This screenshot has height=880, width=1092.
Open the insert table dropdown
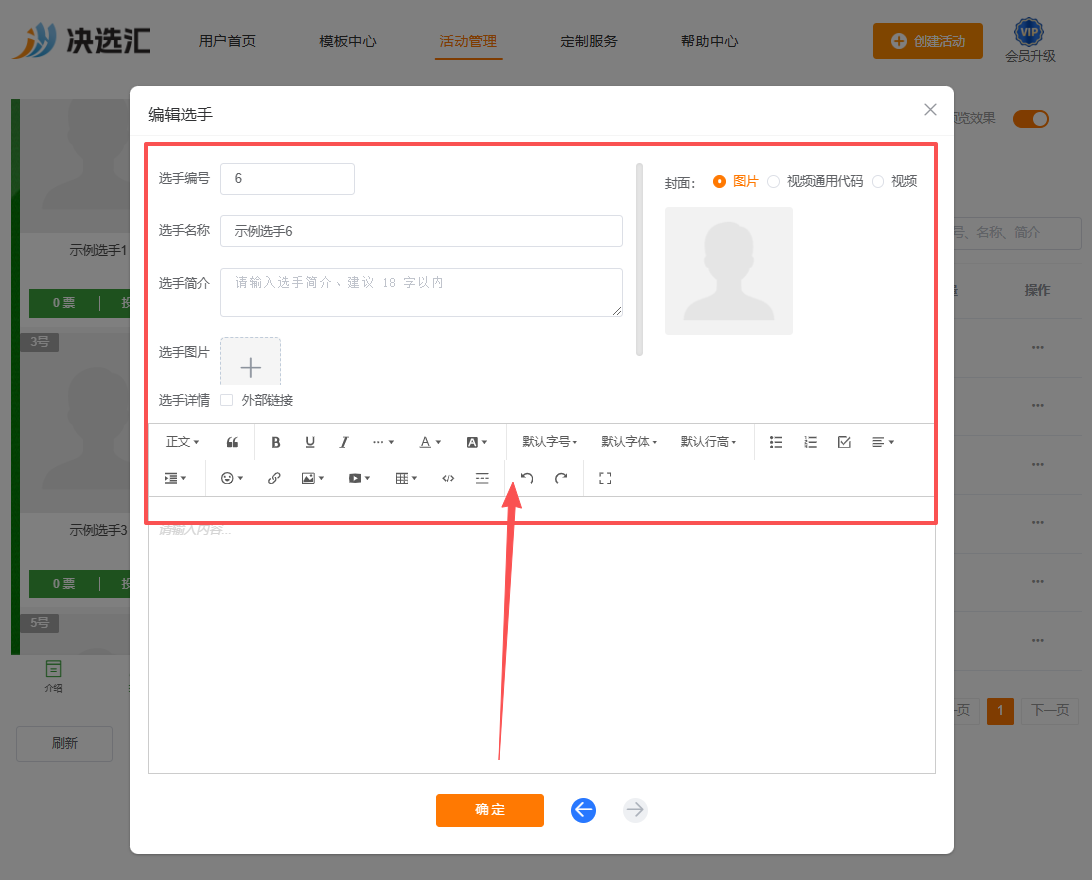coord(406,478)
